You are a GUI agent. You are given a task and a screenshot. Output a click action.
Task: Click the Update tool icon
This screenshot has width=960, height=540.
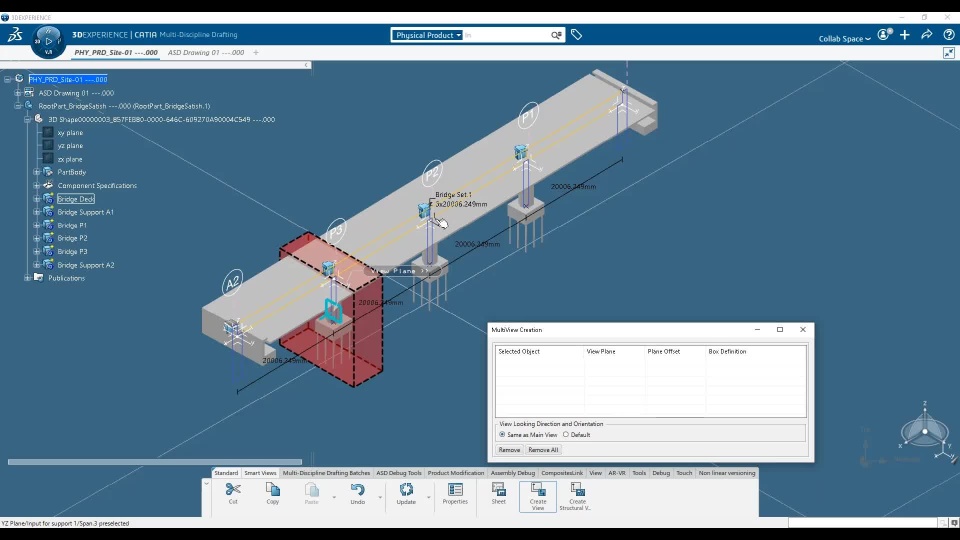click(x=406, y=489)
